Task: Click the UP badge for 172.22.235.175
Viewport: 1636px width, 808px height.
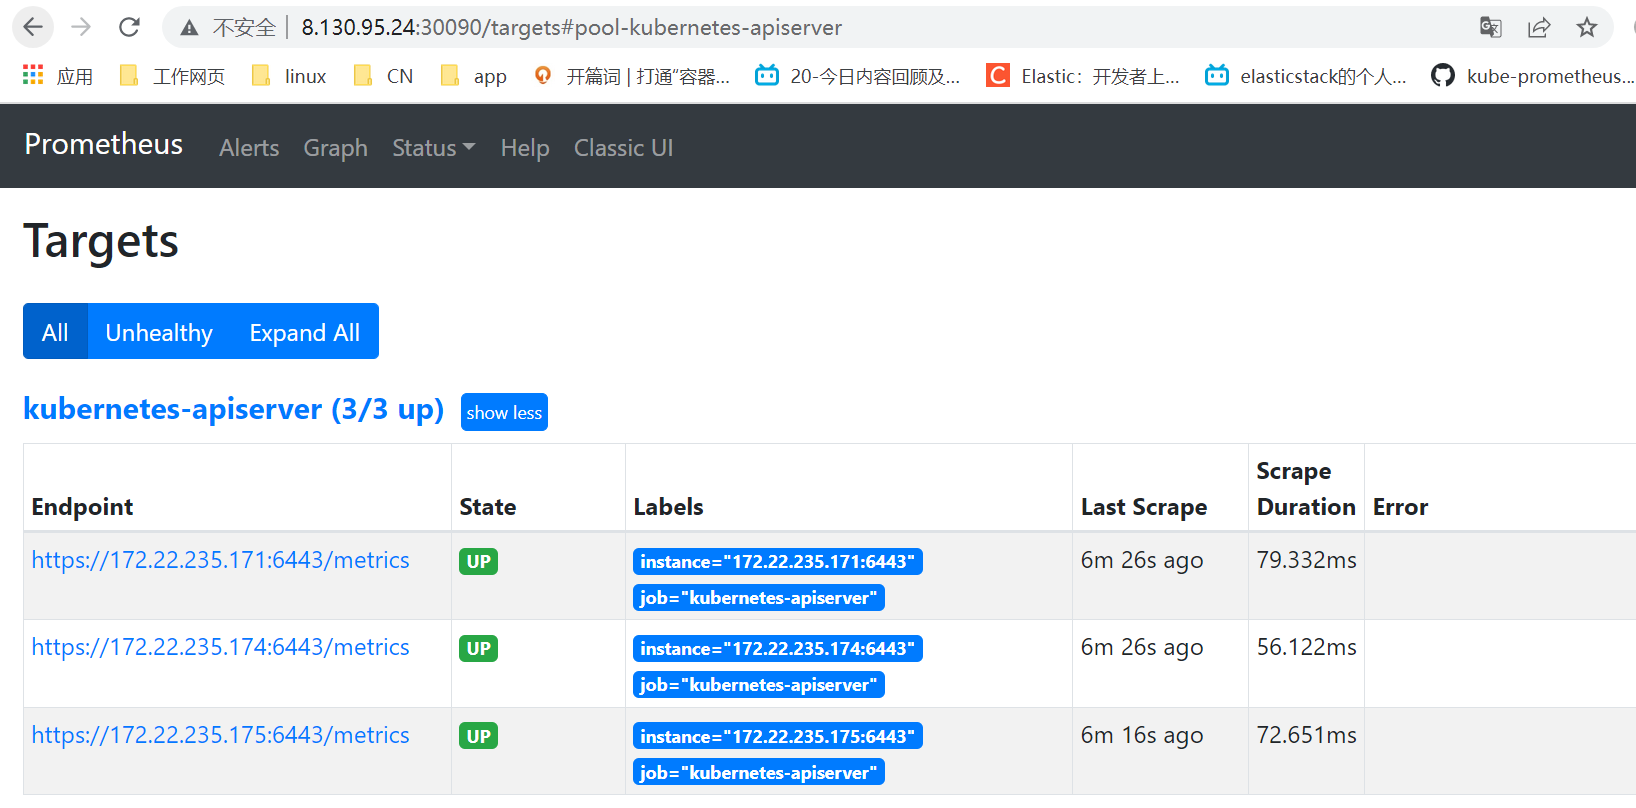Action: (x=479, y=736)
